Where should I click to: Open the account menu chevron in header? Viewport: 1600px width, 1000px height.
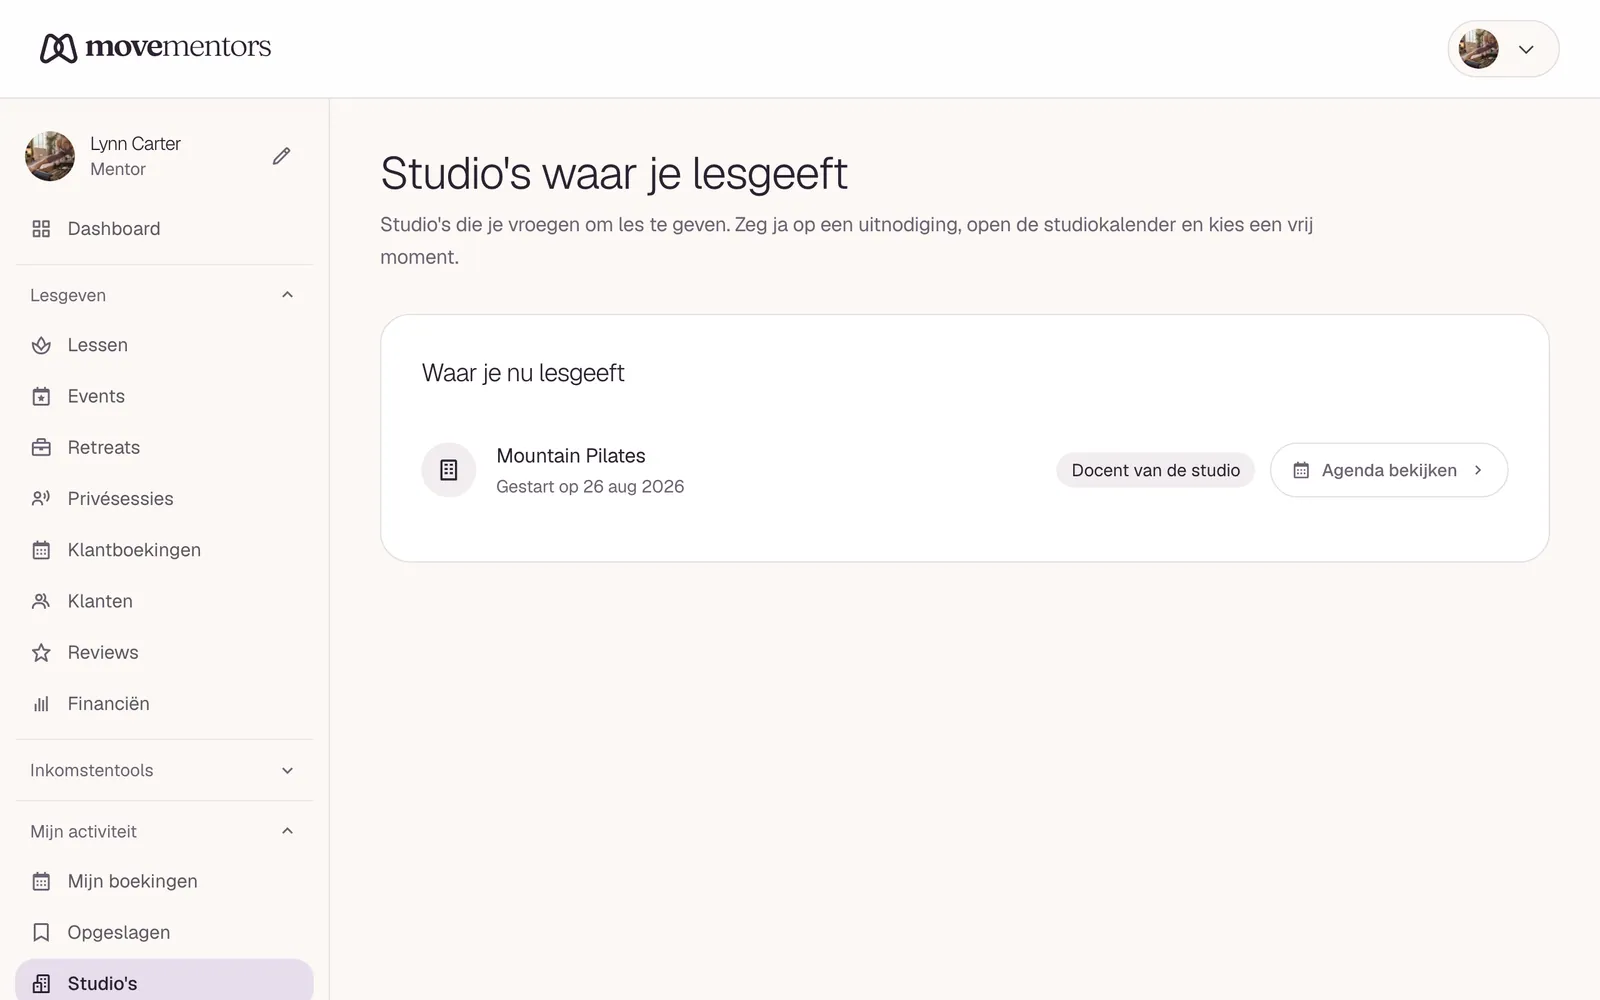[1526, 49]
